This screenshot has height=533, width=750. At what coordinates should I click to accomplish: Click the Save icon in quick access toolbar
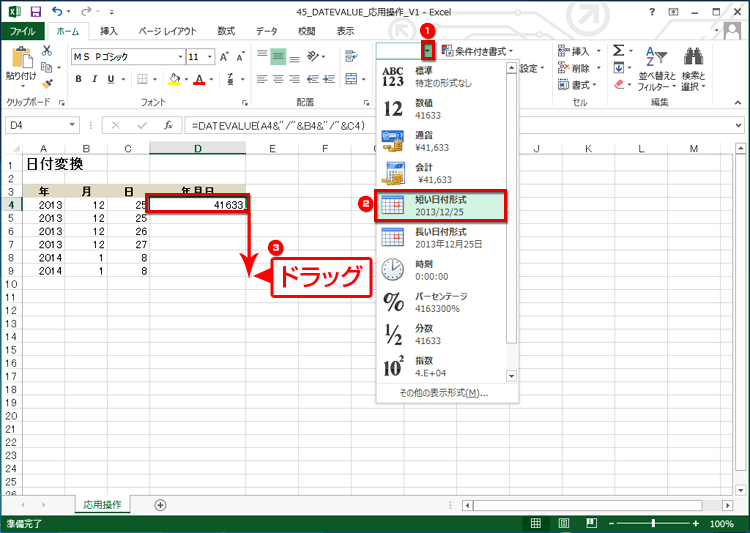pos(35,11)
